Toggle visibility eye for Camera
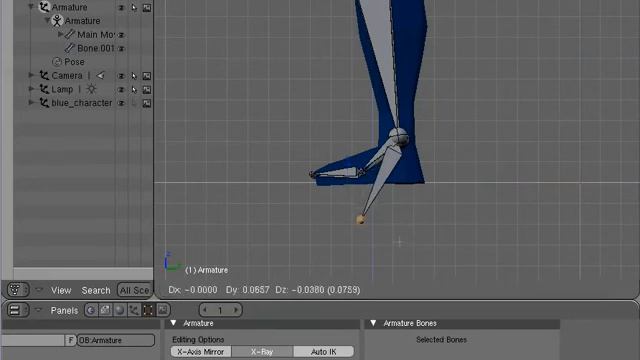640x360 pixels. 121,76
